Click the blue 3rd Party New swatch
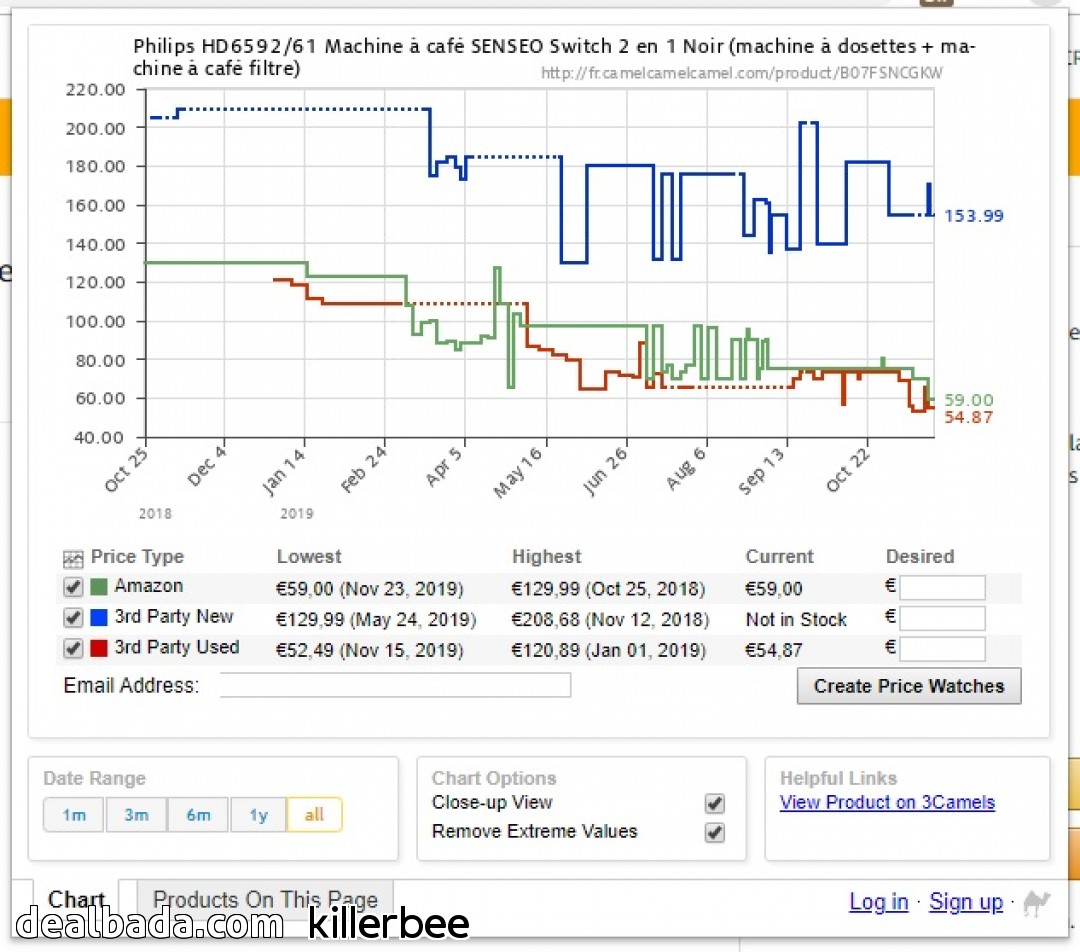The height and width of the screenshot is (952, 1080). [x=98, y=617]
